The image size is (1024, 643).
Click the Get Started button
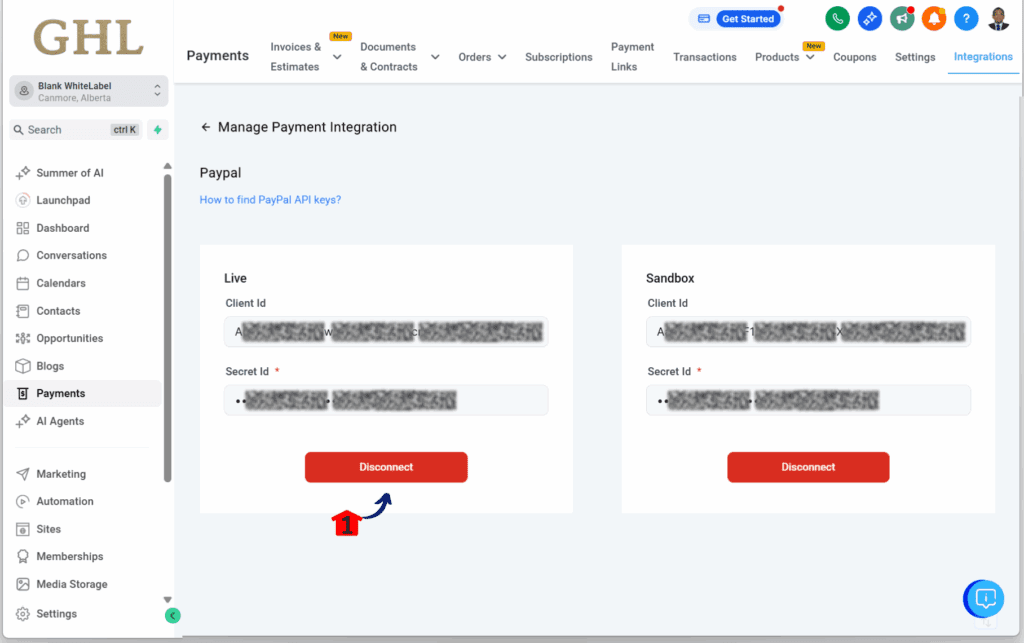click(x=748, y=18)
